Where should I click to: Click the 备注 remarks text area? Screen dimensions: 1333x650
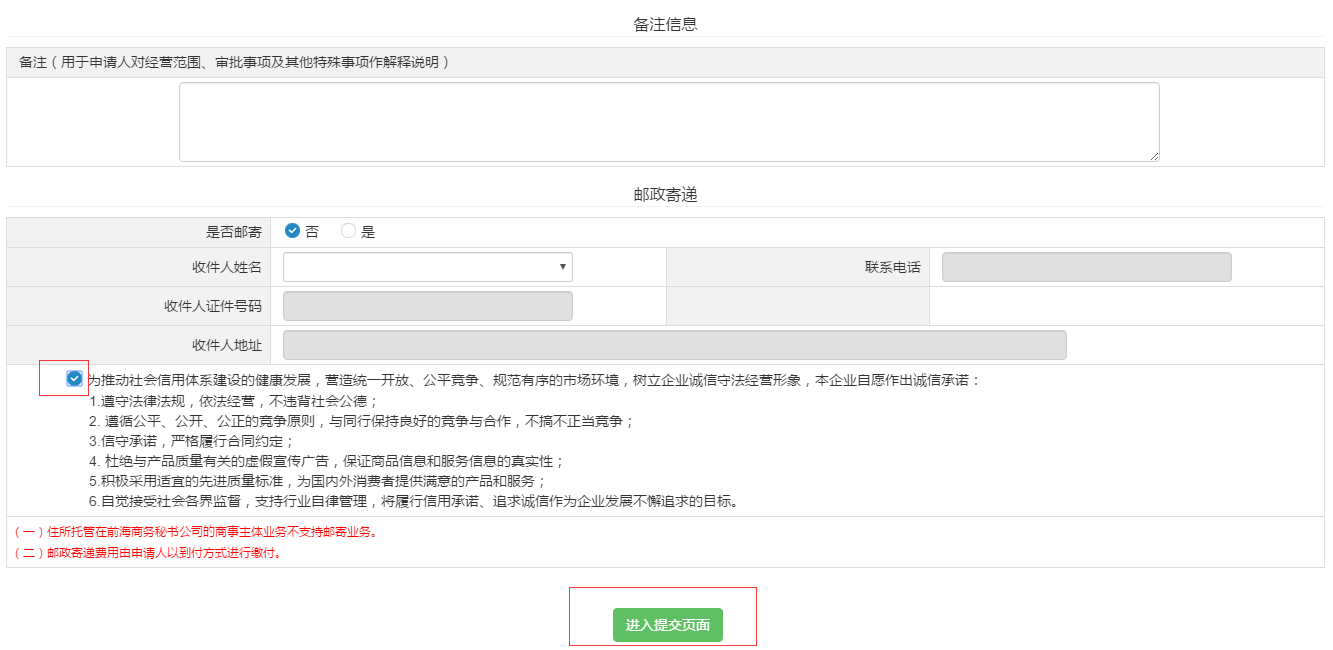(x=668, y=122)
